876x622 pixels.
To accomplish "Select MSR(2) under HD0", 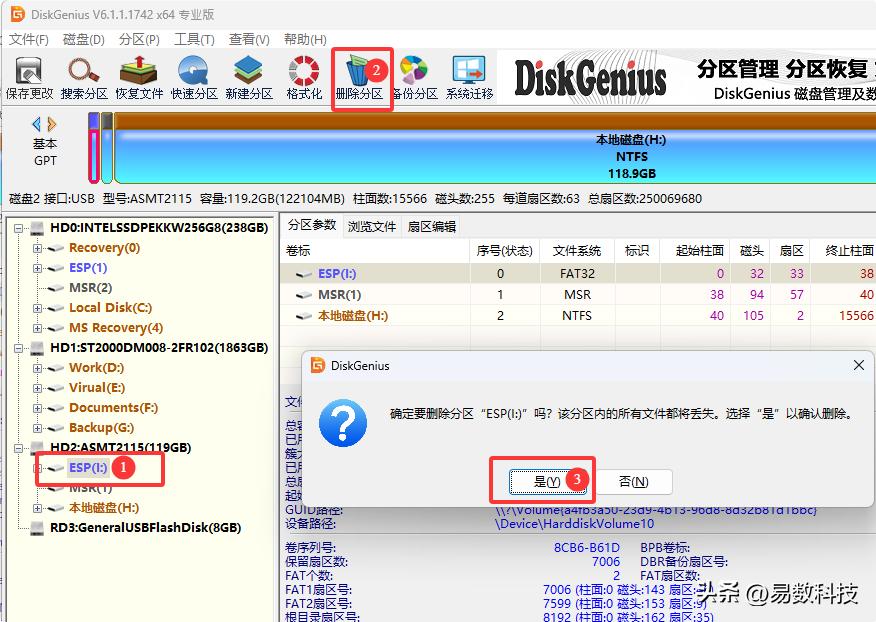I will (91, 288).
